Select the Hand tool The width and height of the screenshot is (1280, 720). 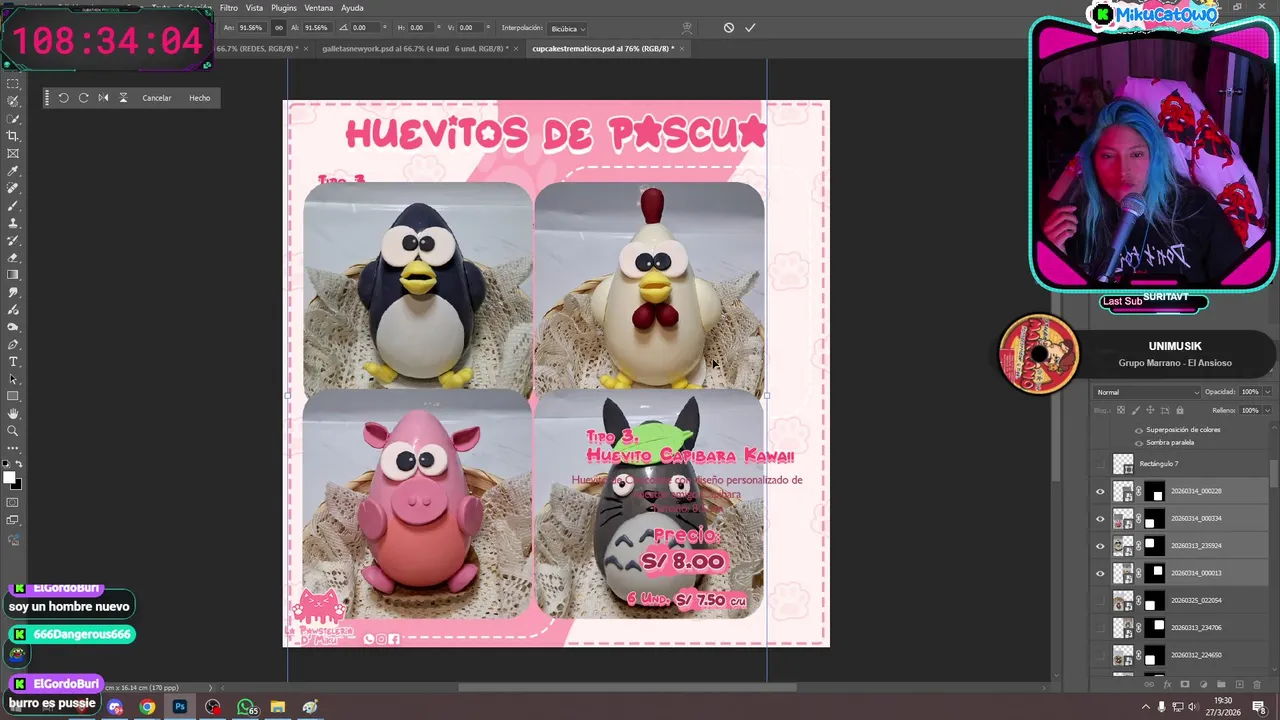[13, 413]
